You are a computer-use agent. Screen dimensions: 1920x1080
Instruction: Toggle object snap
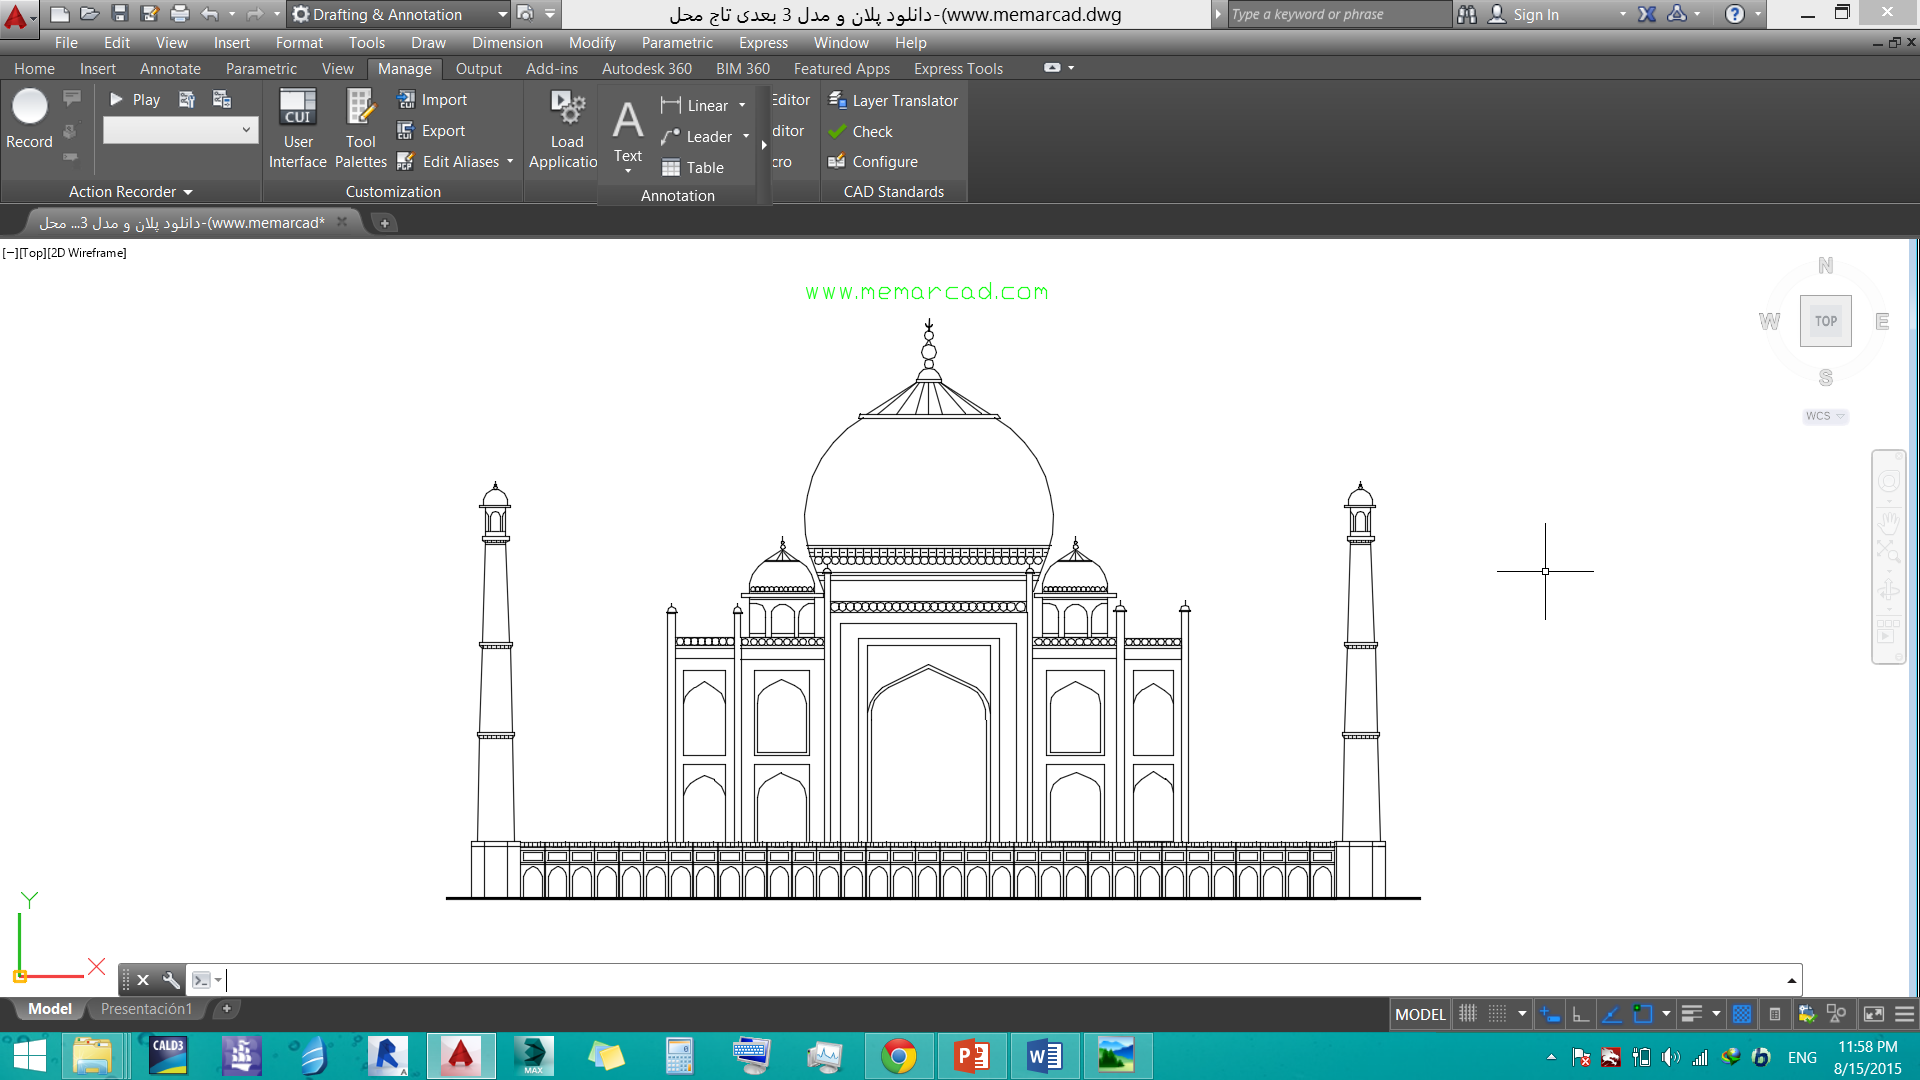tap(1642, 1014)
